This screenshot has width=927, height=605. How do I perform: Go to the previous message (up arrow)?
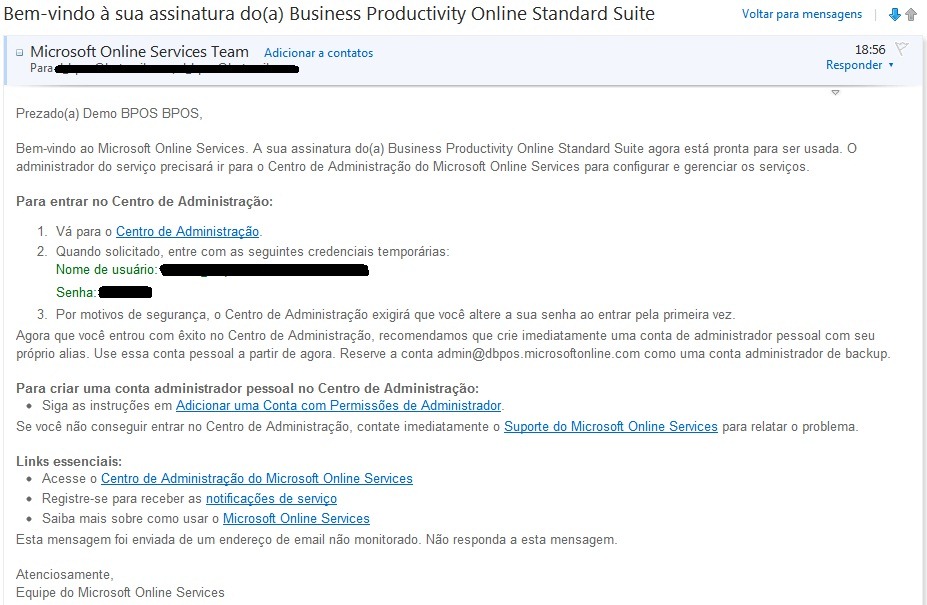click(x=911, y=15)
